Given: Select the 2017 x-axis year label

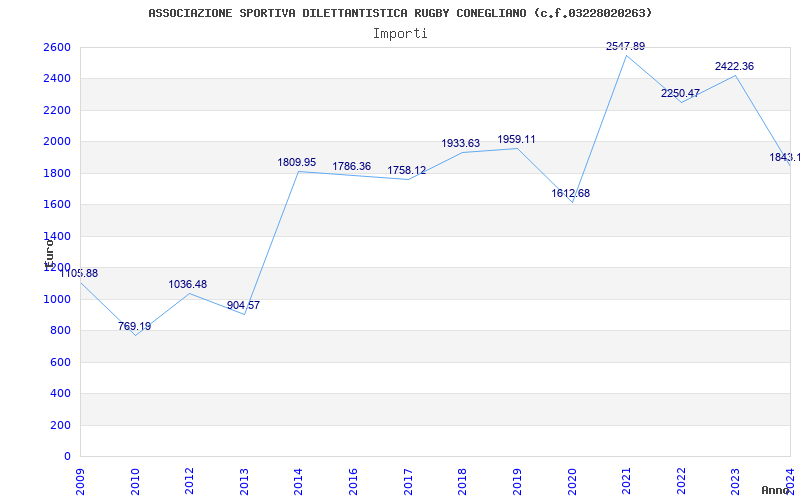Looking at the screenshot, I should click(408, 482).
